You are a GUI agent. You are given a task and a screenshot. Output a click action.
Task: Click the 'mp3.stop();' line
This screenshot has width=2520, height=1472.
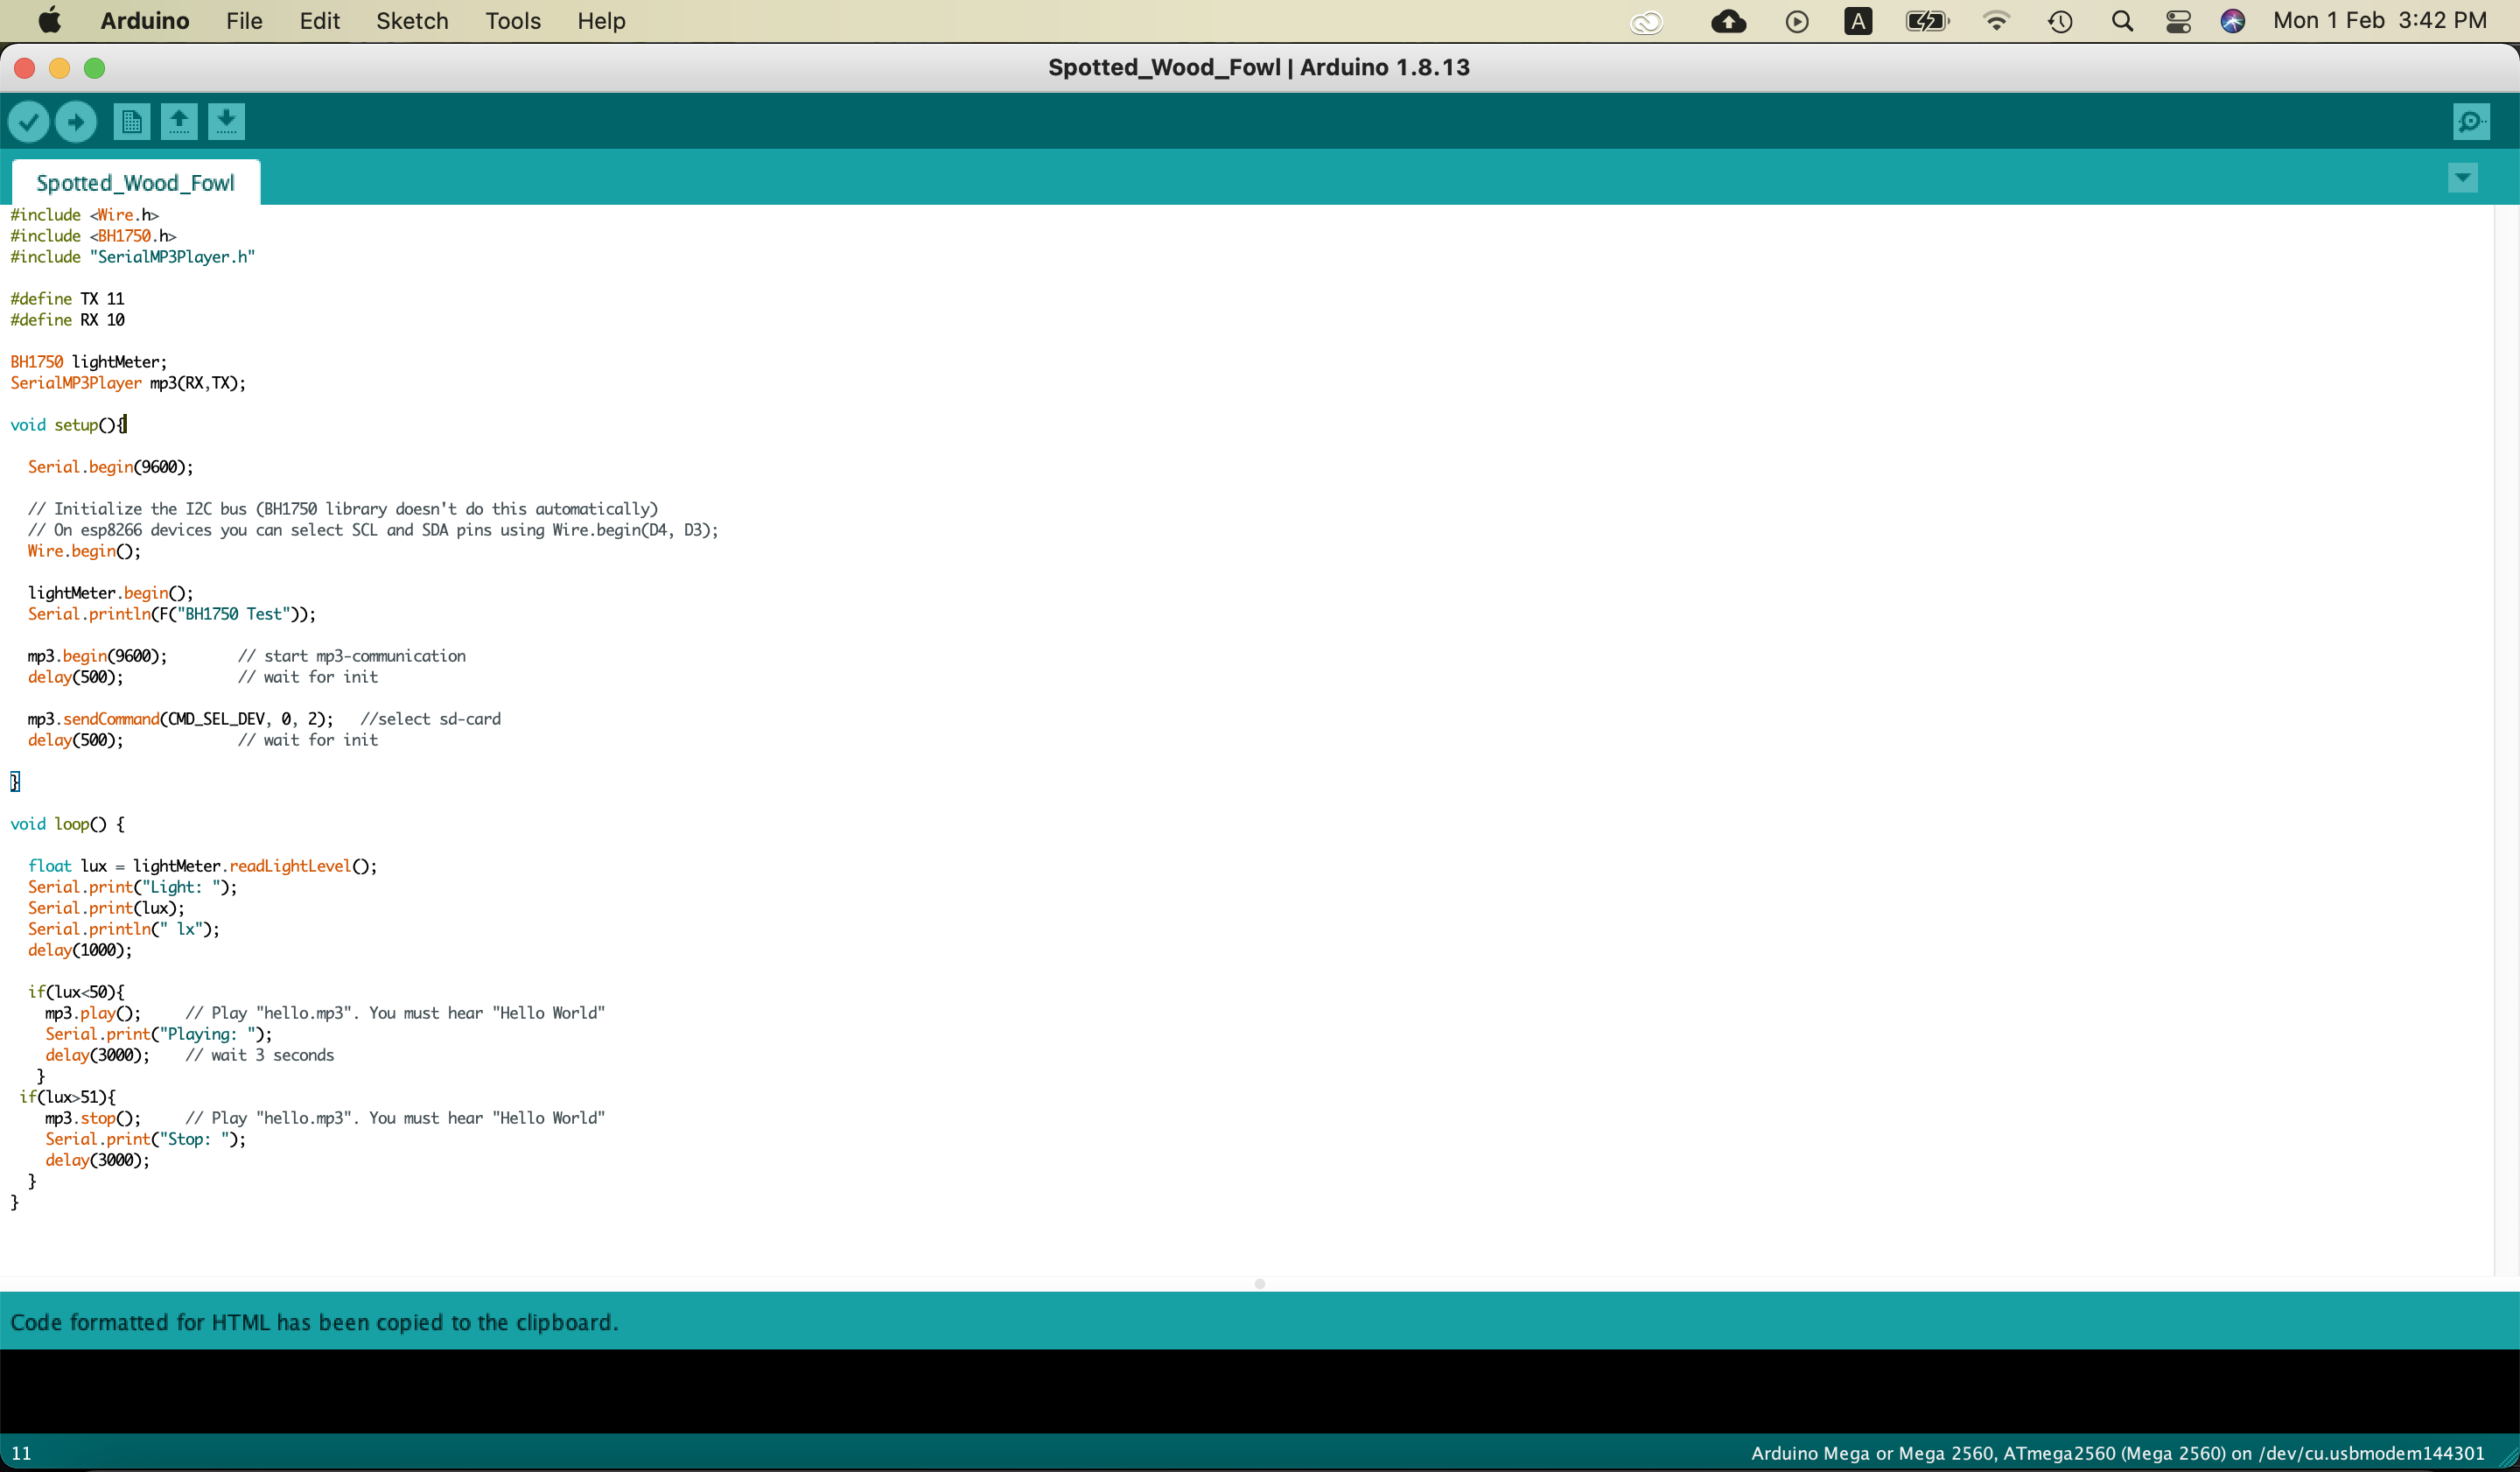click(93, 1118)
